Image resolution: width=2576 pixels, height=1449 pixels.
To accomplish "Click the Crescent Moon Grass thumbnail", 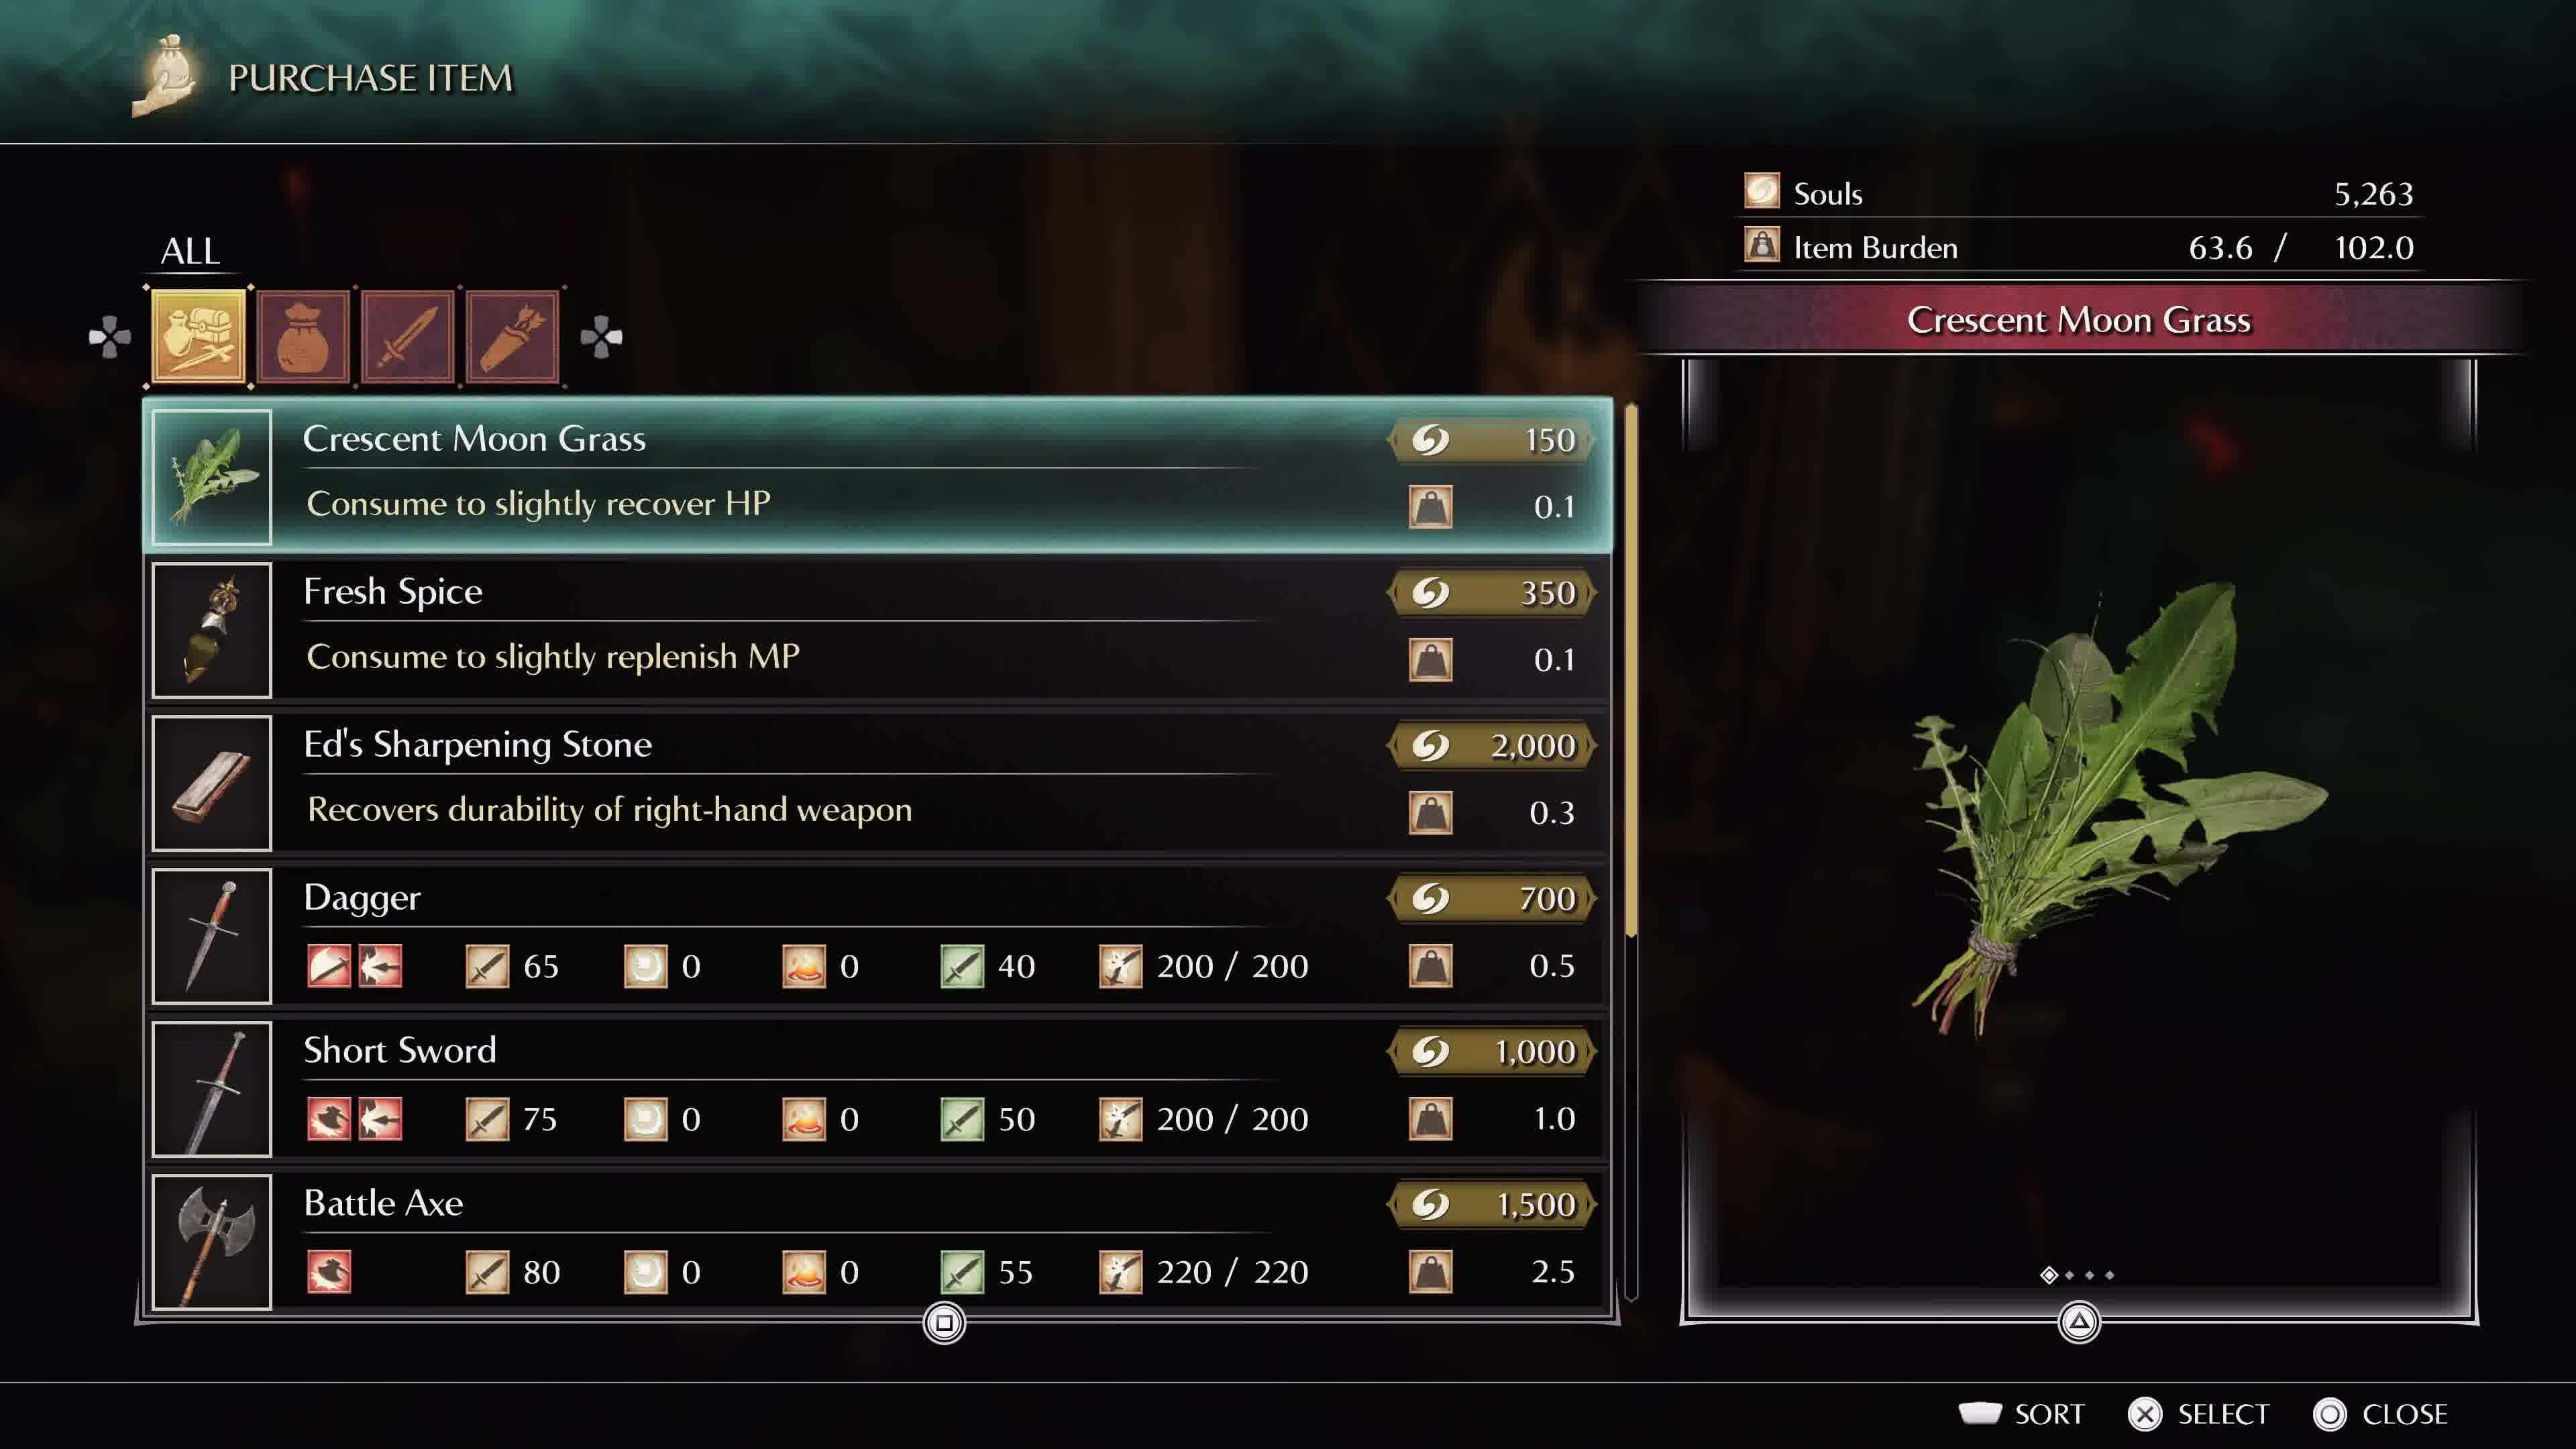I will pos(211,472).
